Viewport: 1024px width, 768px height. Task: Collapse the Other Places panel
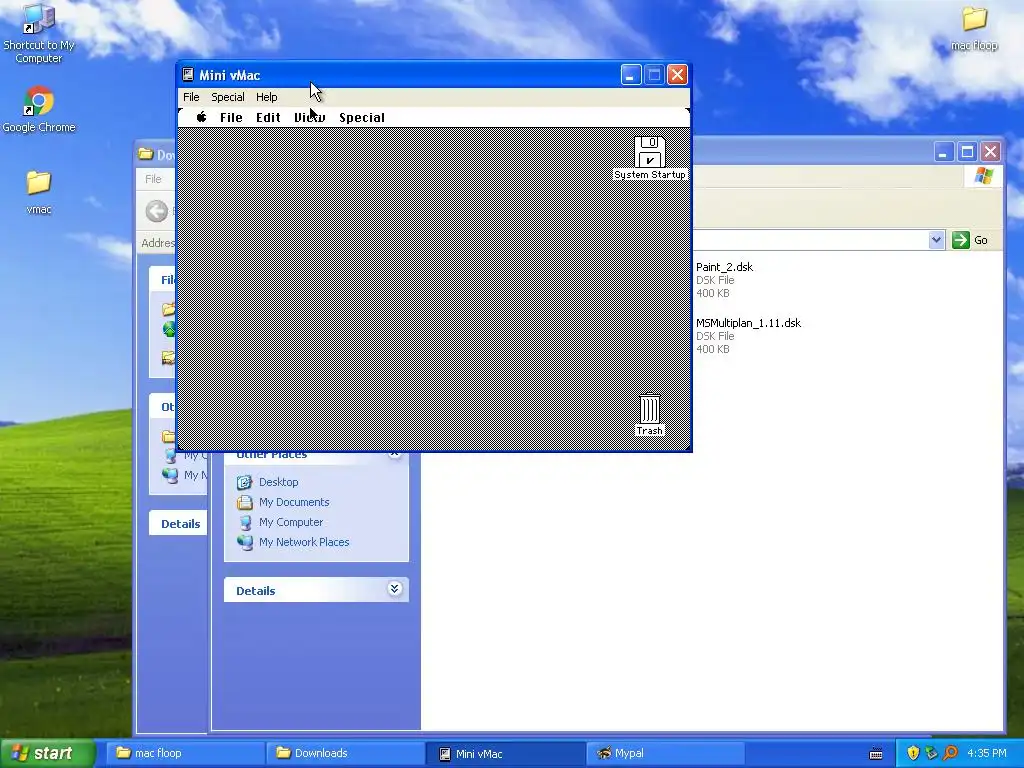point(394,453)
